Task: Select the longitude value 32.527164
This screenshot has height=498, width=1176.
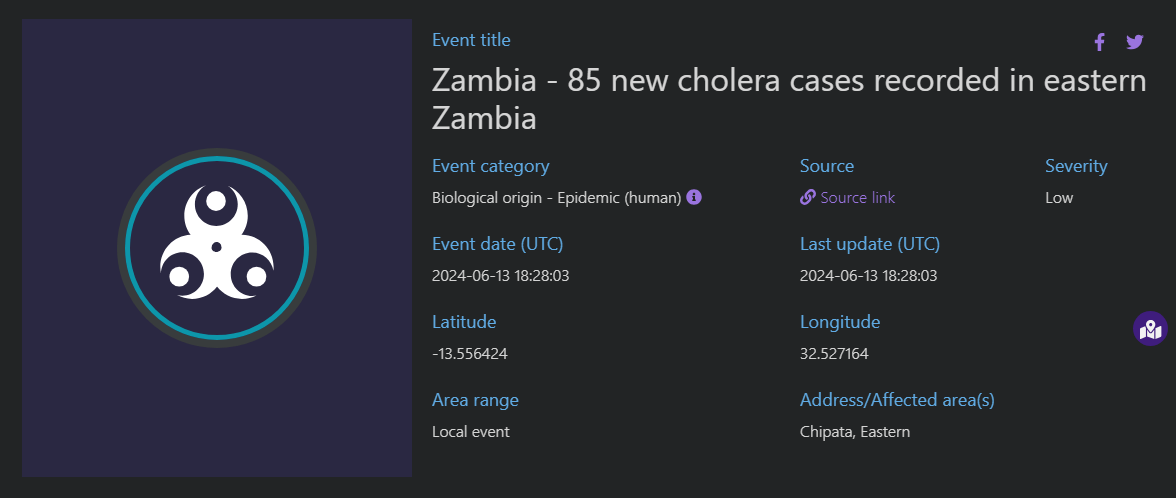Action: tap(834, 354)
